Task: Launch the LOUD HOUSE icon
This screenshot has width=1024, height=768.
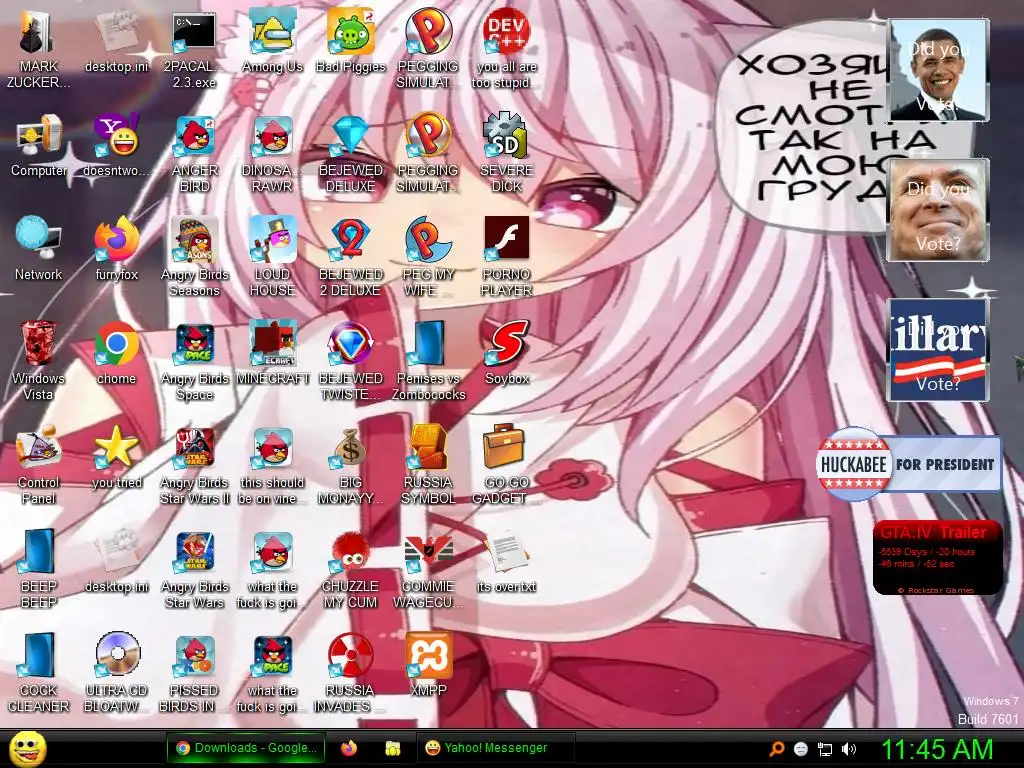Action: 272,257
